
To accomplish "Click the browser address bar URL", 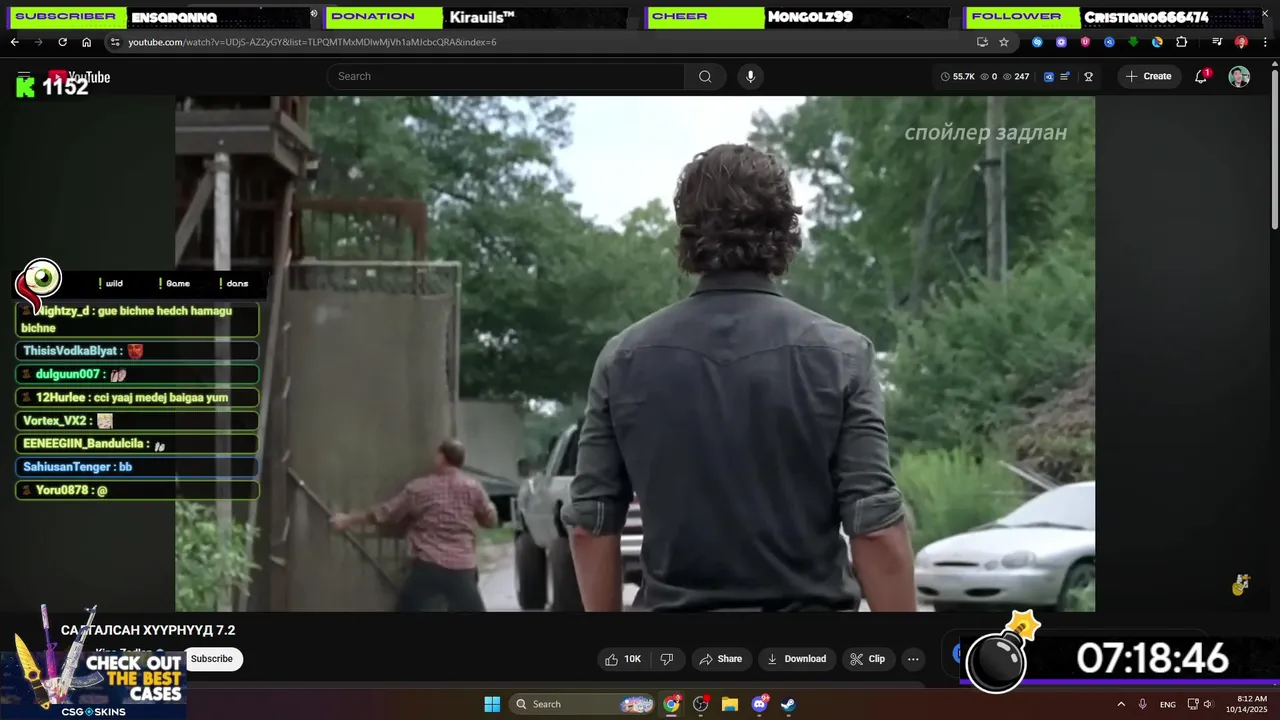I will click(x=312, y=42).
